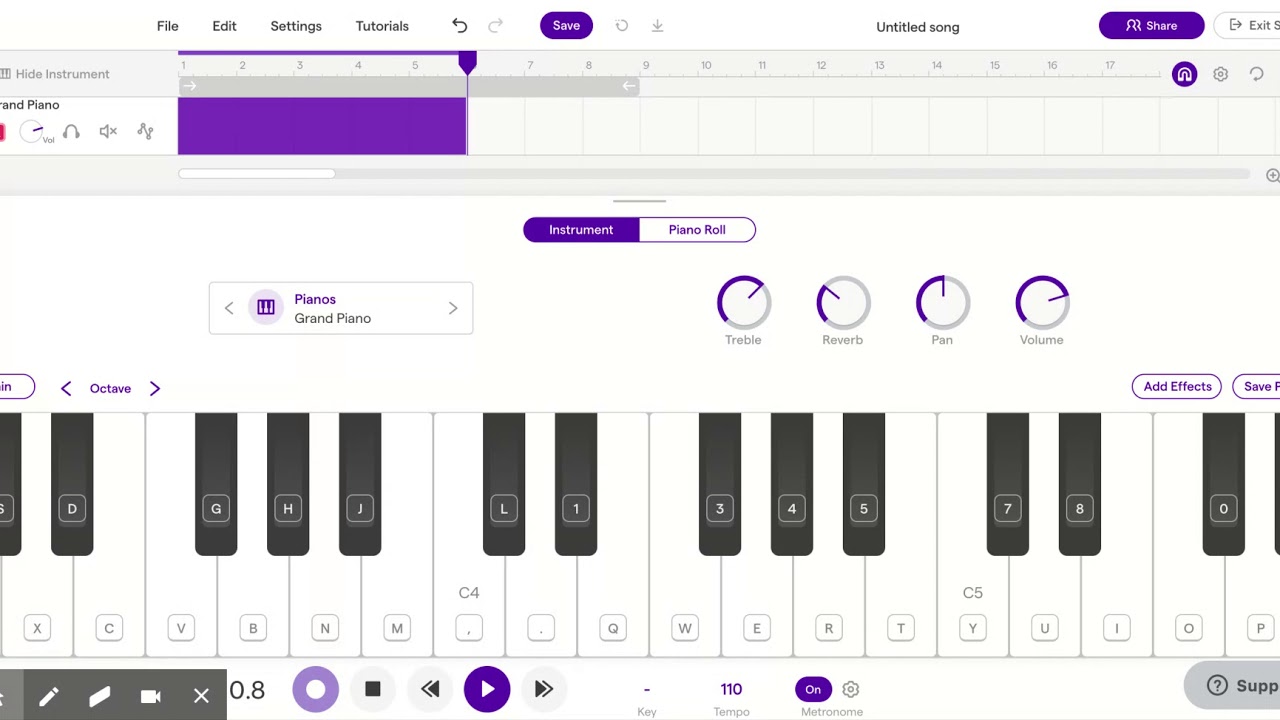Image resolution: width=1280 pixels, height=720 pixels.
Task: Click the Play button
Action: tap(487, 689)
